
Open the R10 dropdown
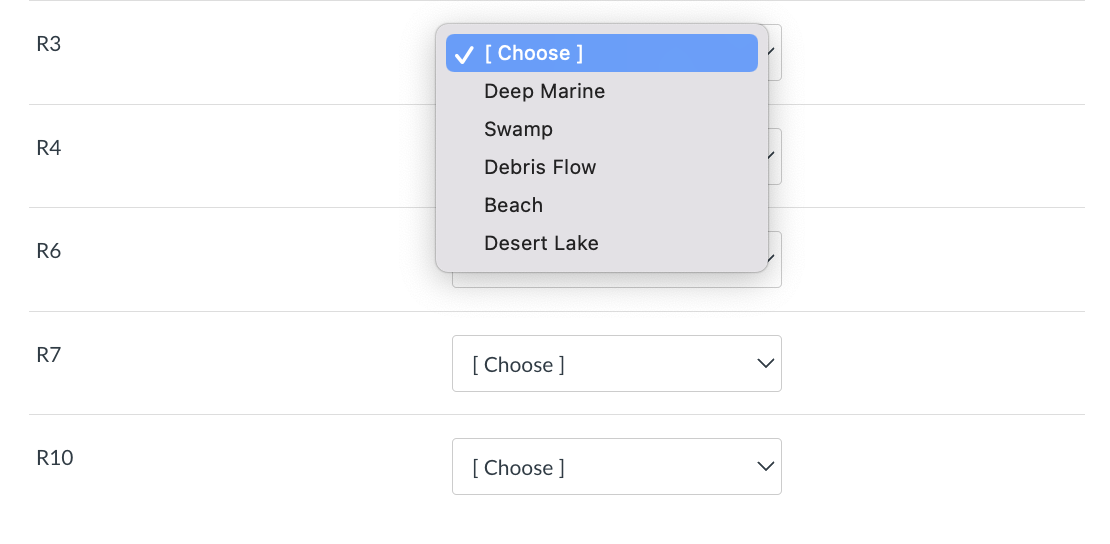[x=616, y=467]
